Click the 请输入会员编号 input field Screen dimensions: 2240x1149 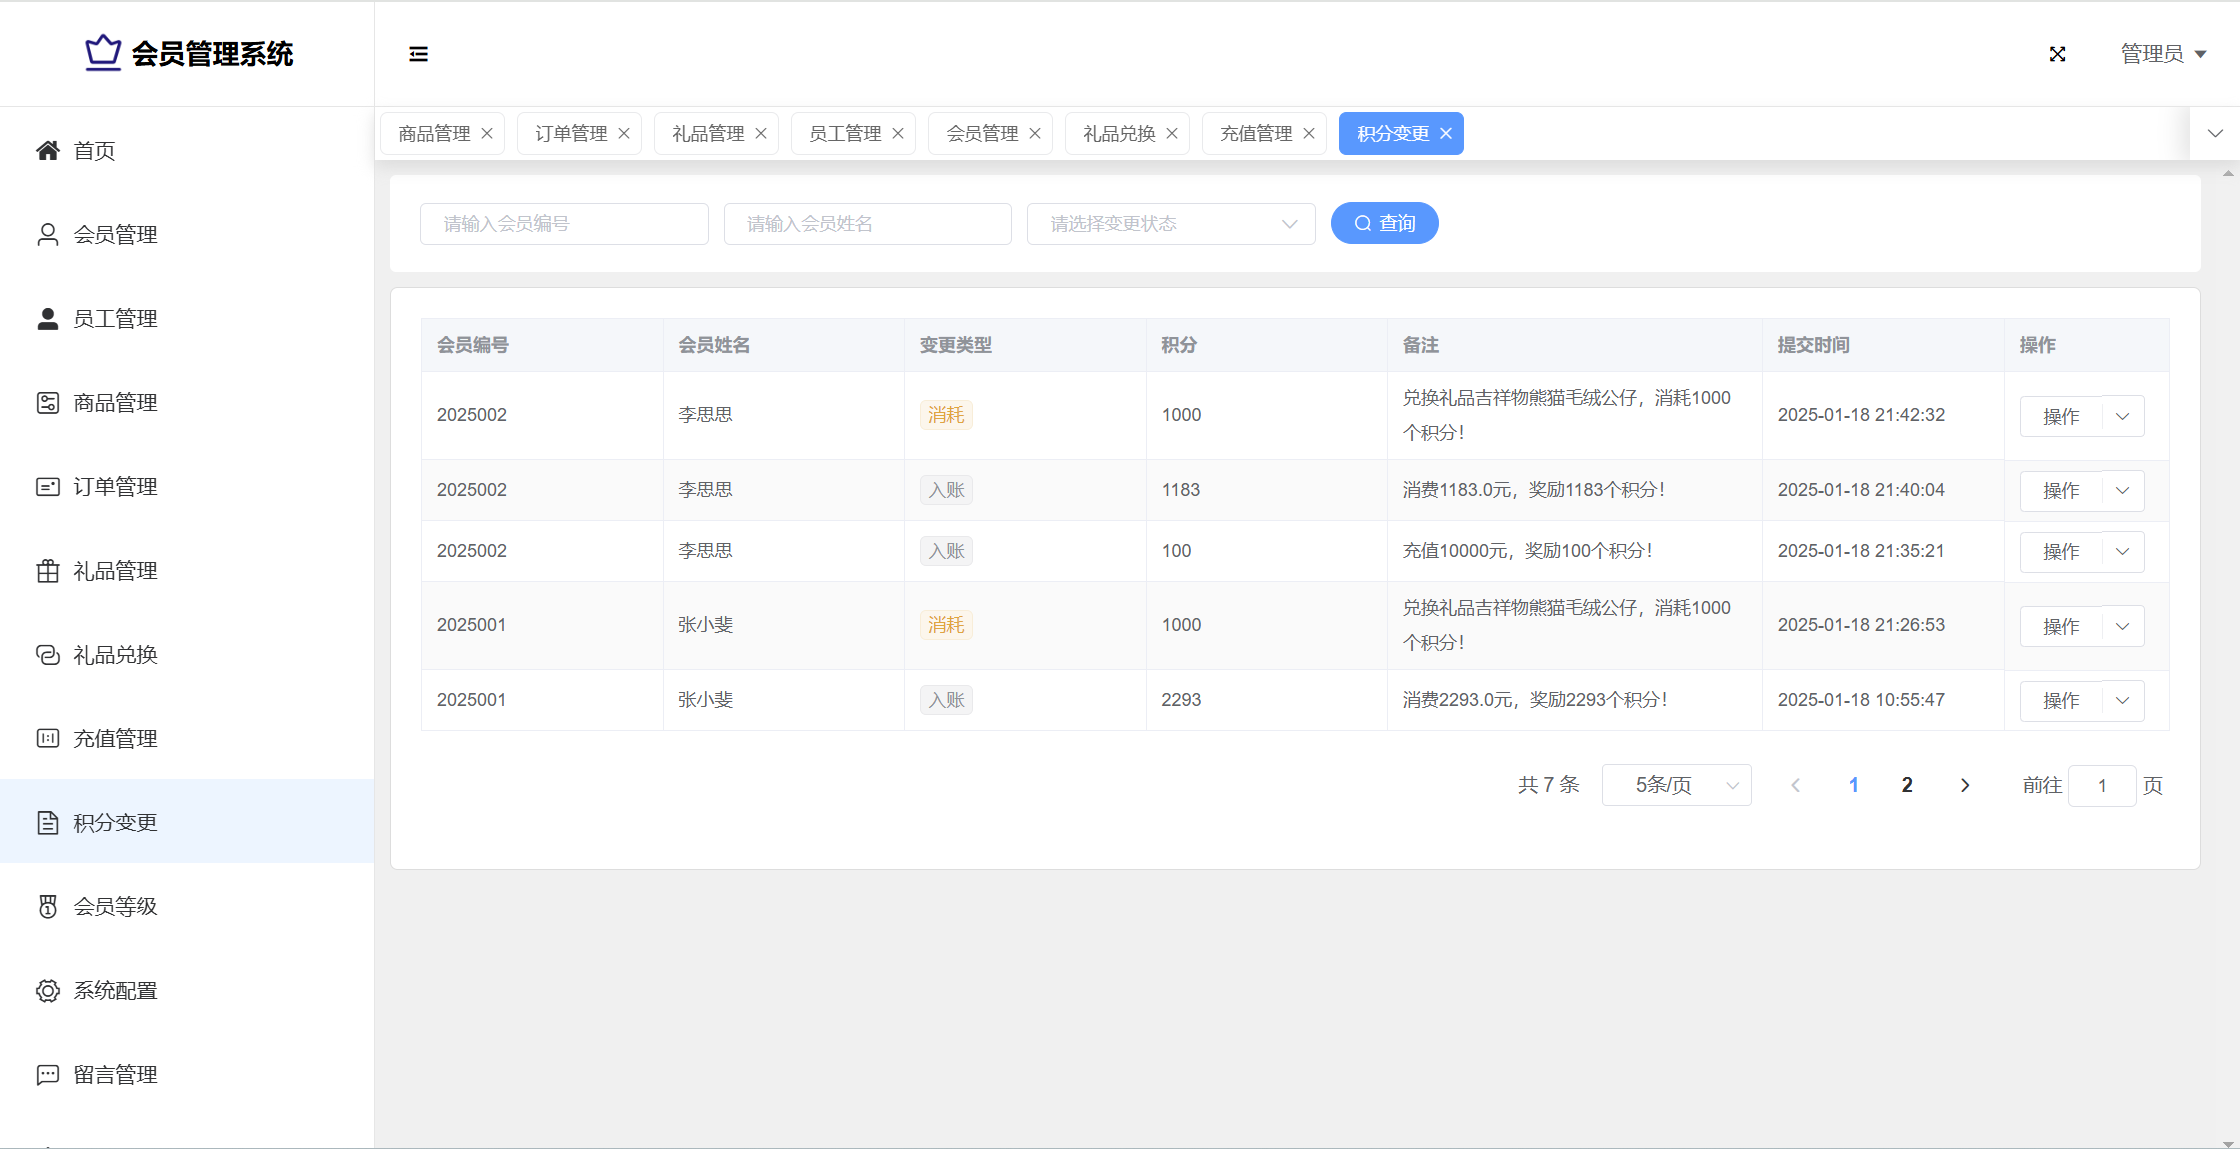[x=564, y=224]
